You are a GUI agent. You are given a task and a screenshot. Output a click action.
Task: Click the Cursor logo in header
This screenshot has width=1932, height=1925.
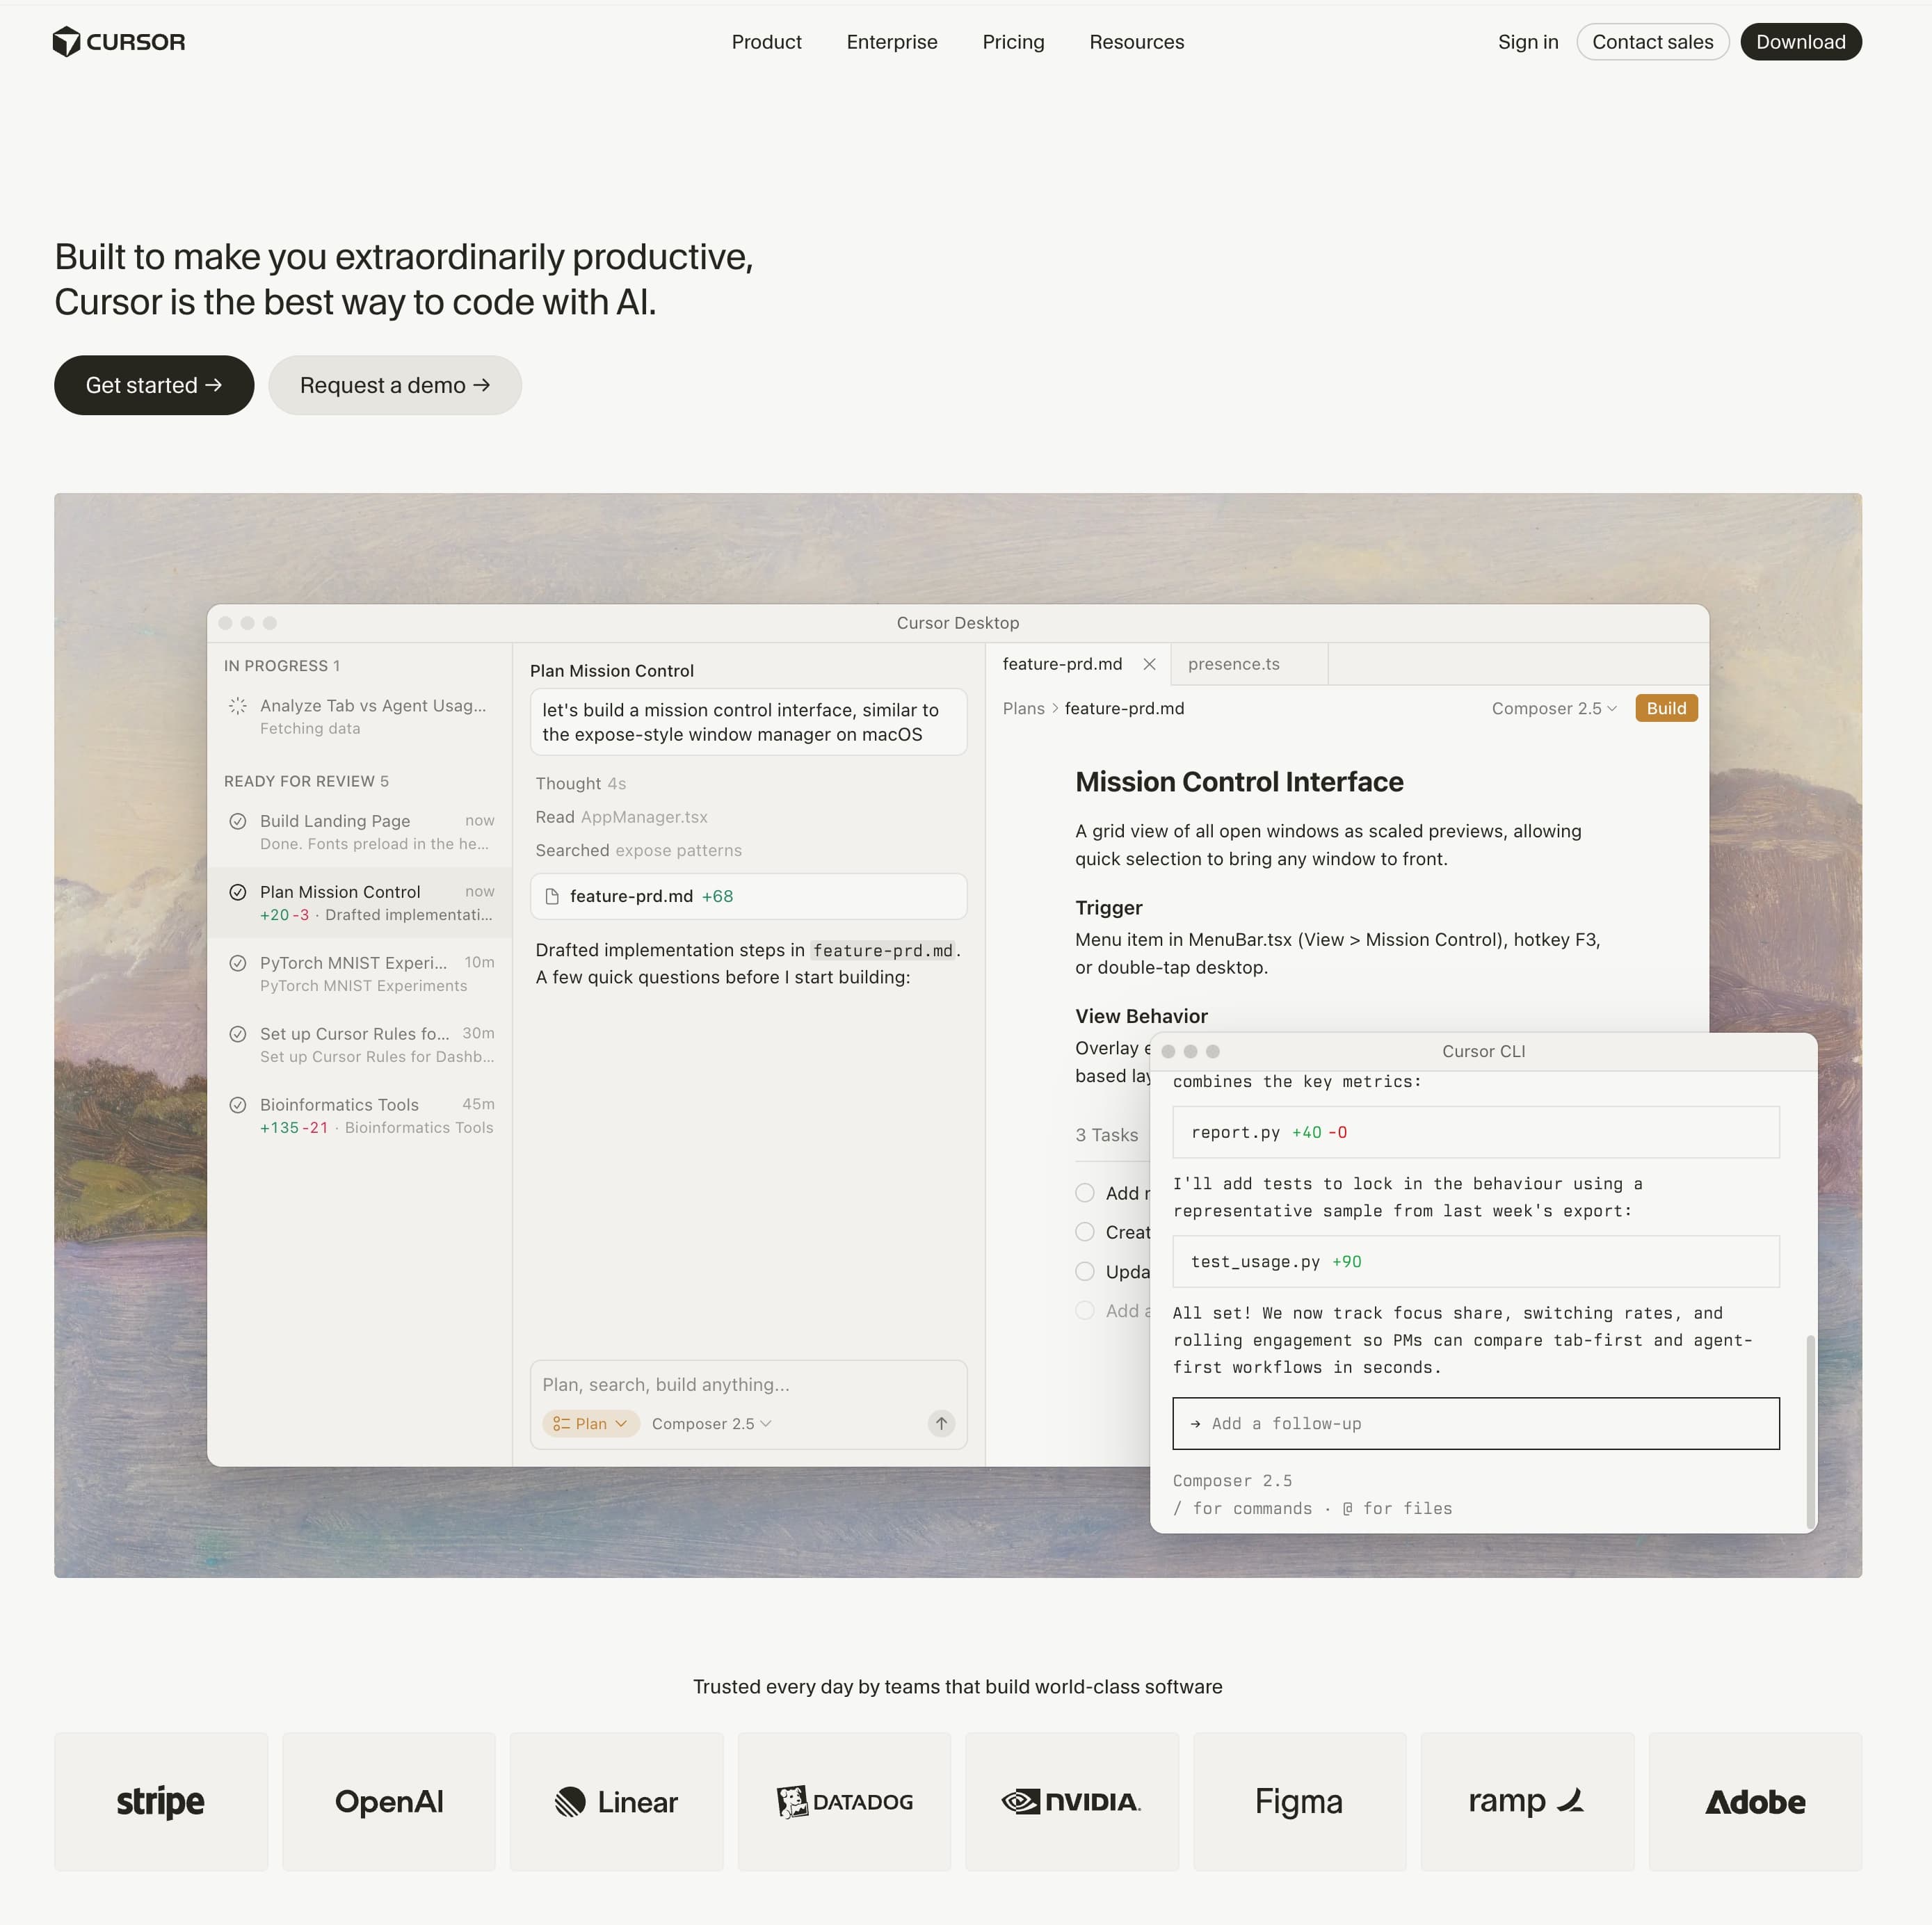click(x=119, y=42)
